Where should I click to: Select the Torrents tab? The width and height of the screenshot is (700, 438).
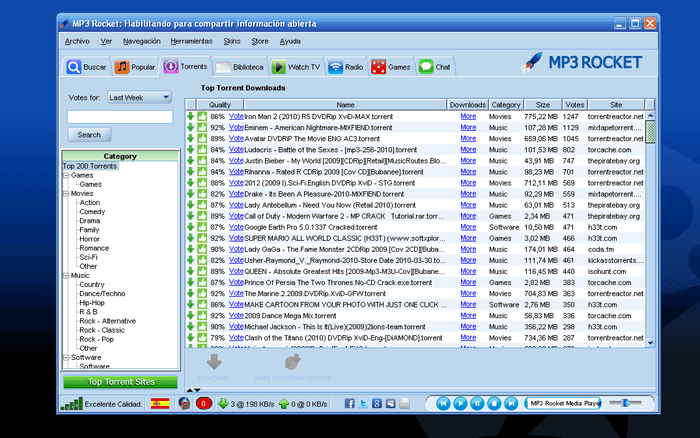coord(185,67)
